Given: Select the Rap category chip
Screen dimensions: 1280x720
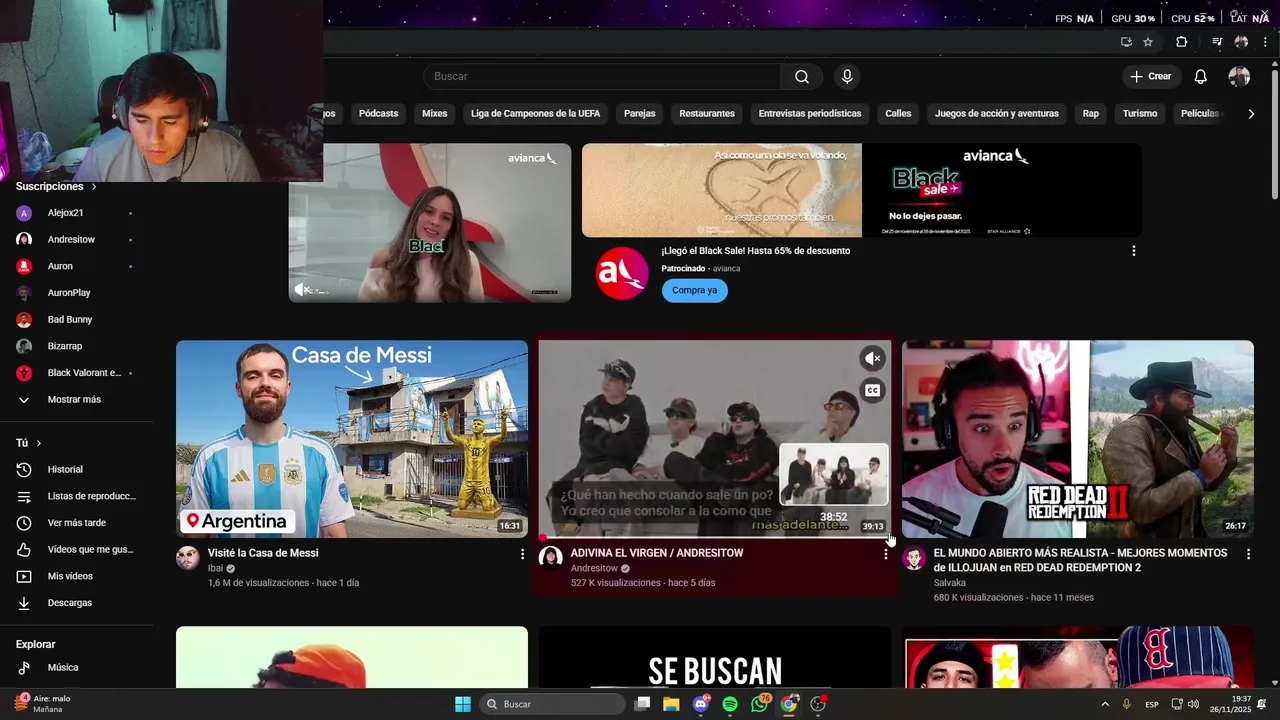Looking at the screenshot, I should (x=1091, y=114).
